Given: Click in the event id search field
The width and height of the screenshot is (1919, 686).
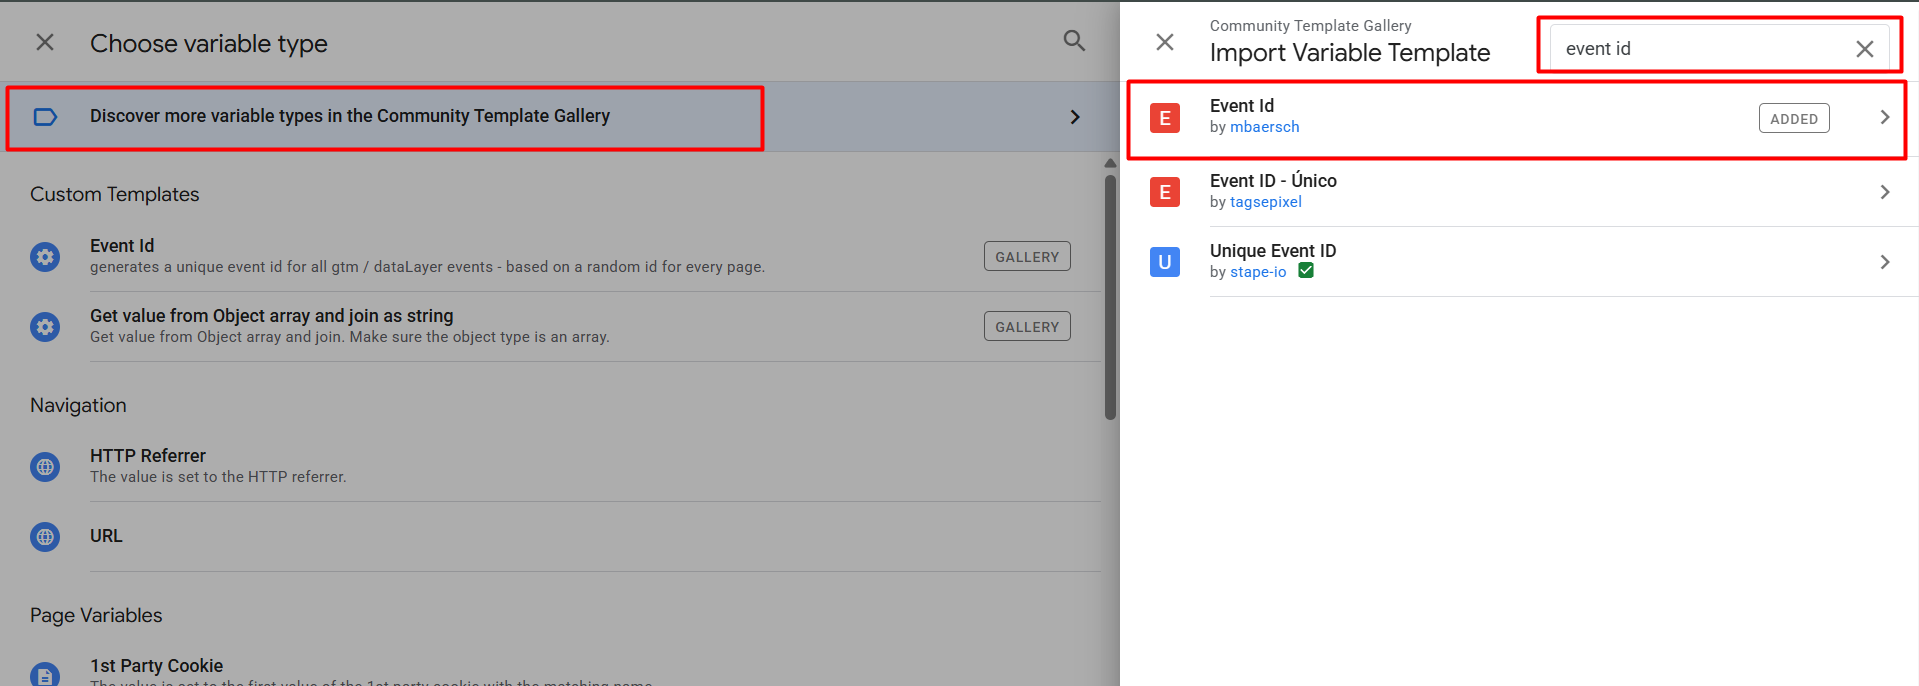Looking at the screenshot, I should click(1700, 49).
